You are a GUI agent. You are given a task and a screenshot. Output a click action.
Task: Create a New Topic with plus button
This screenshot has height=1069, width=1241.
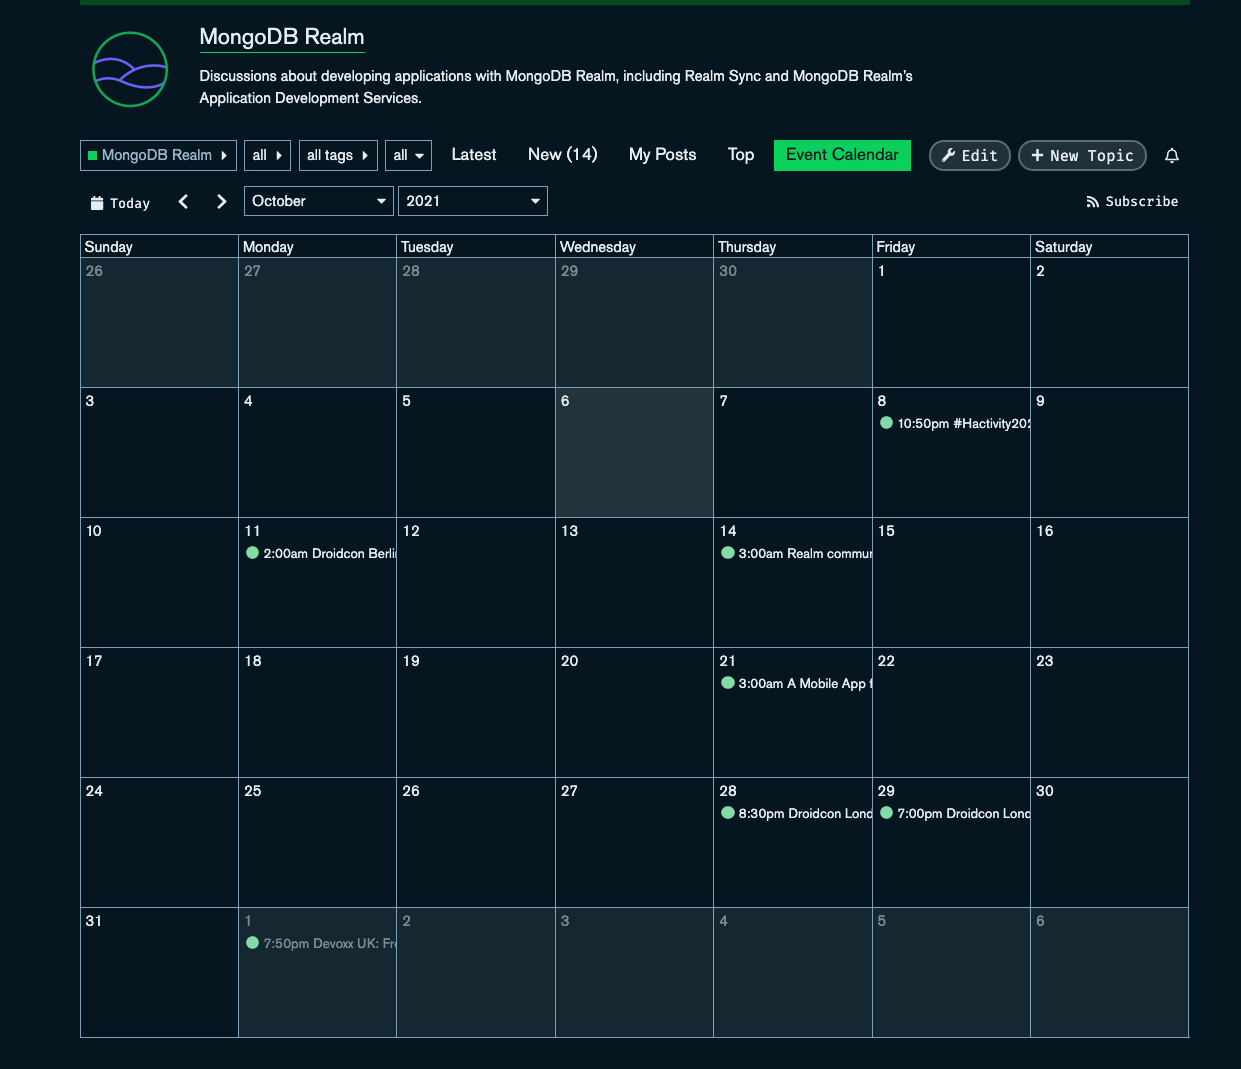tap(1081, 156)
